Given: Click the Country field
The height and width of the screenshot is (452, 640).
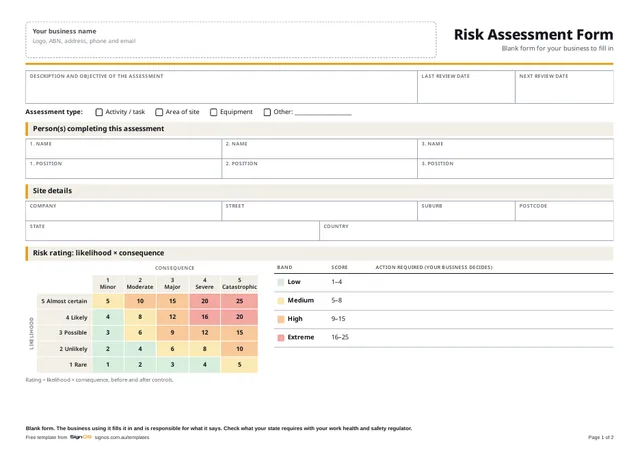Looking at the screenshot, I should point(466,231).
